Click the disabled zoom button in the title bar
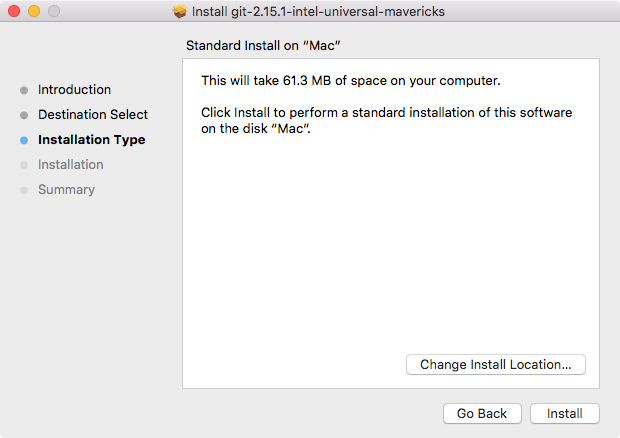This screenshot has height=438, width=620. (54, 12)
